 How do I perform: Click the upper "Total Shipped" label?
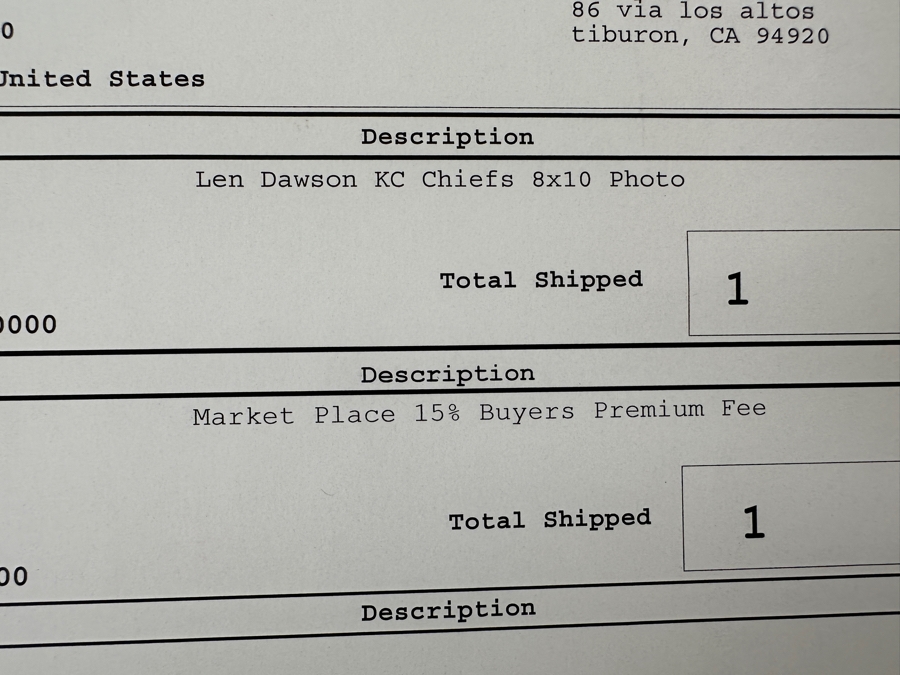[541, 280]
